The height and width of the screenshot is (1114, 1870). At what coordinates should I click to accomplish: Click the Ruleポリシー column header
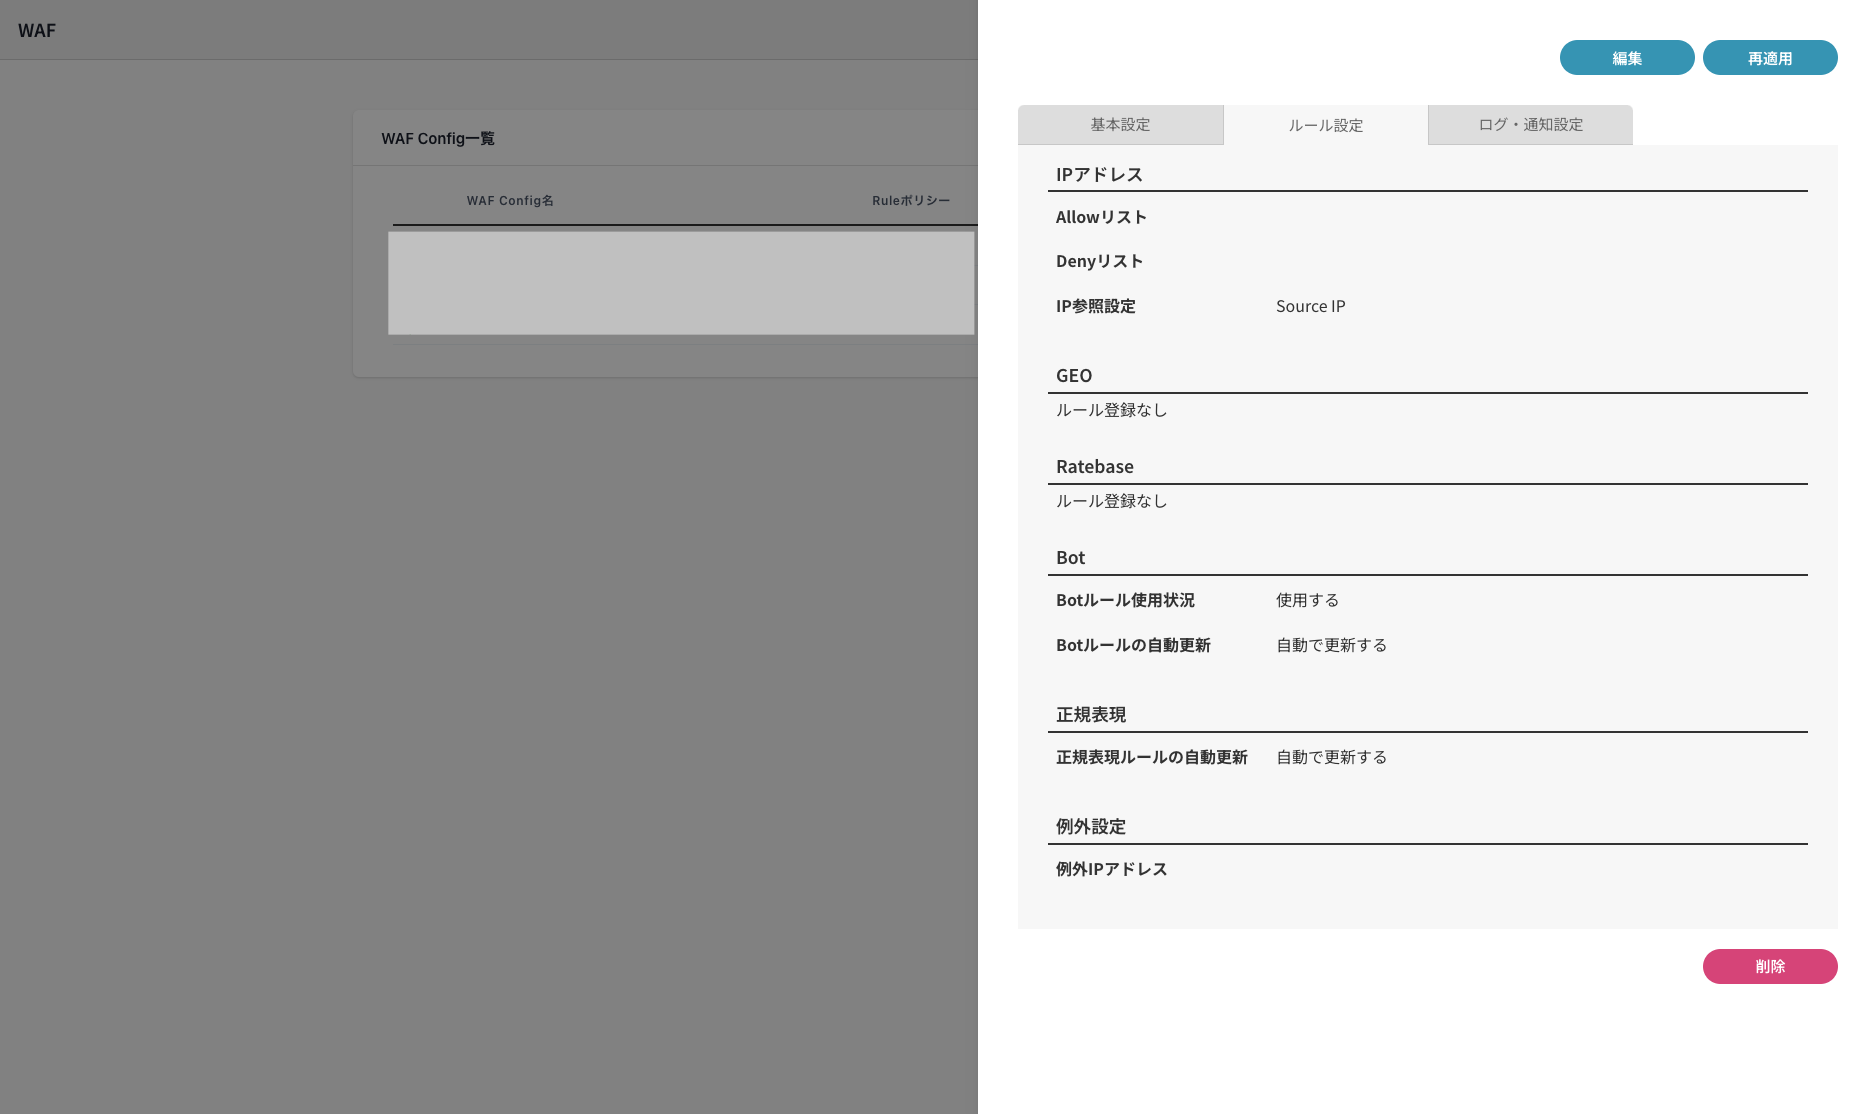tap(911, 200)
